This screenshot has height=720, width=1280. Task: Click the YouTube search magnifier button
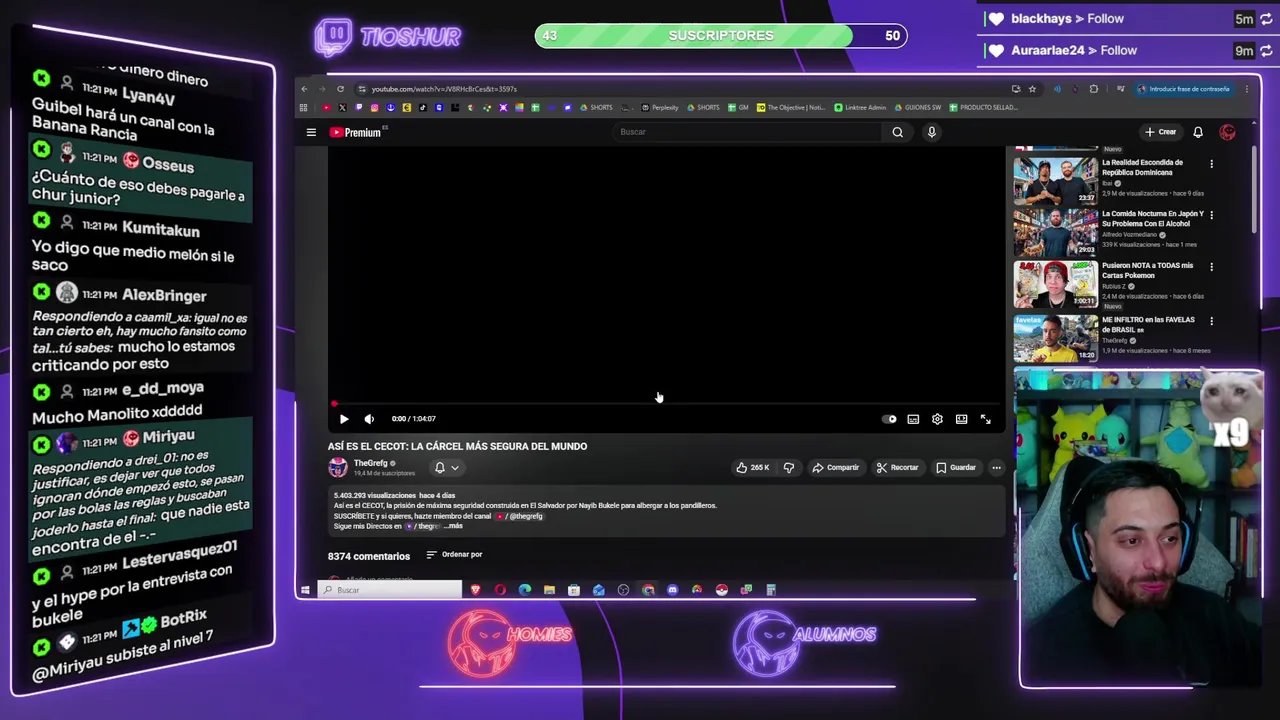pyautogui.click(x=897, y=132)
